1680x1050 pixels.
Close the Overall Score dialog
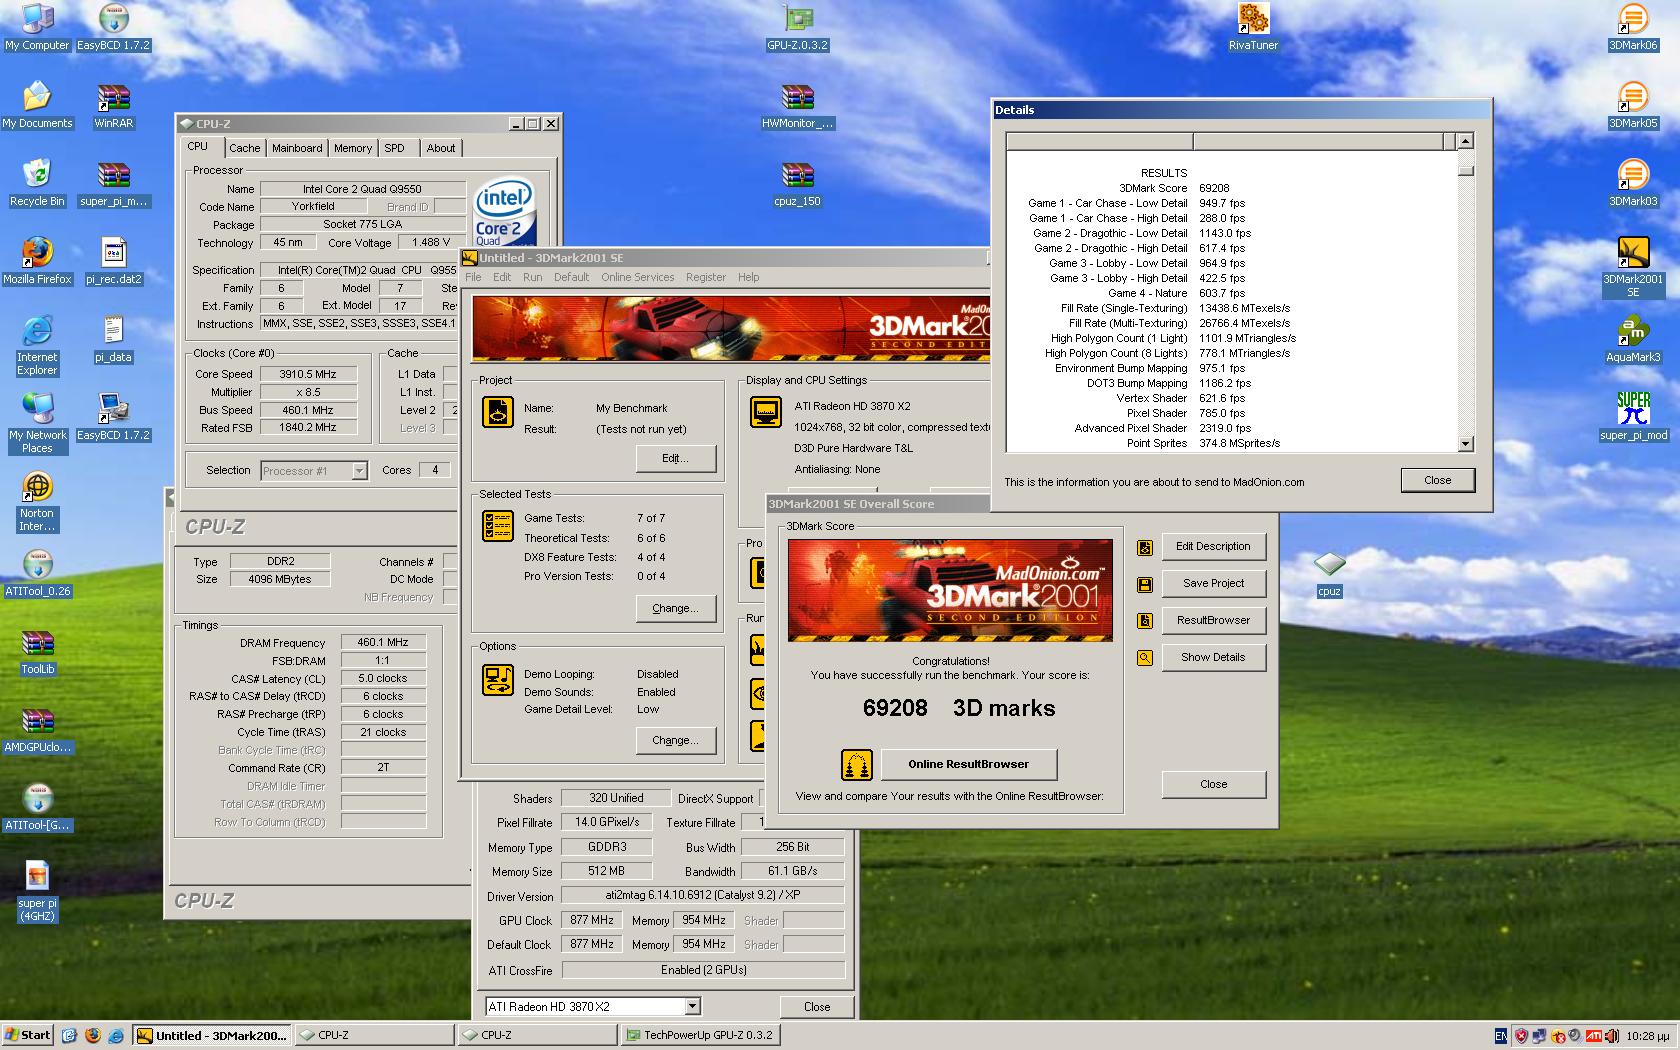point(1213,784)
